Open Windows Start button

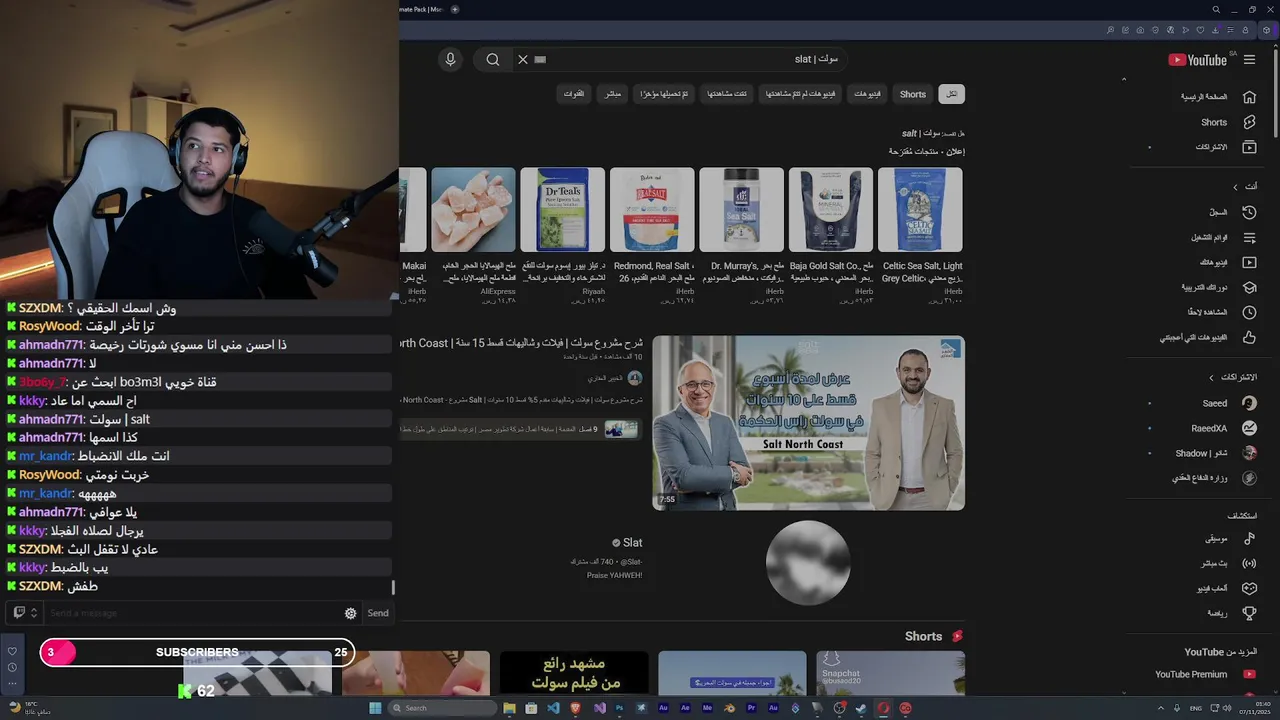375,708
